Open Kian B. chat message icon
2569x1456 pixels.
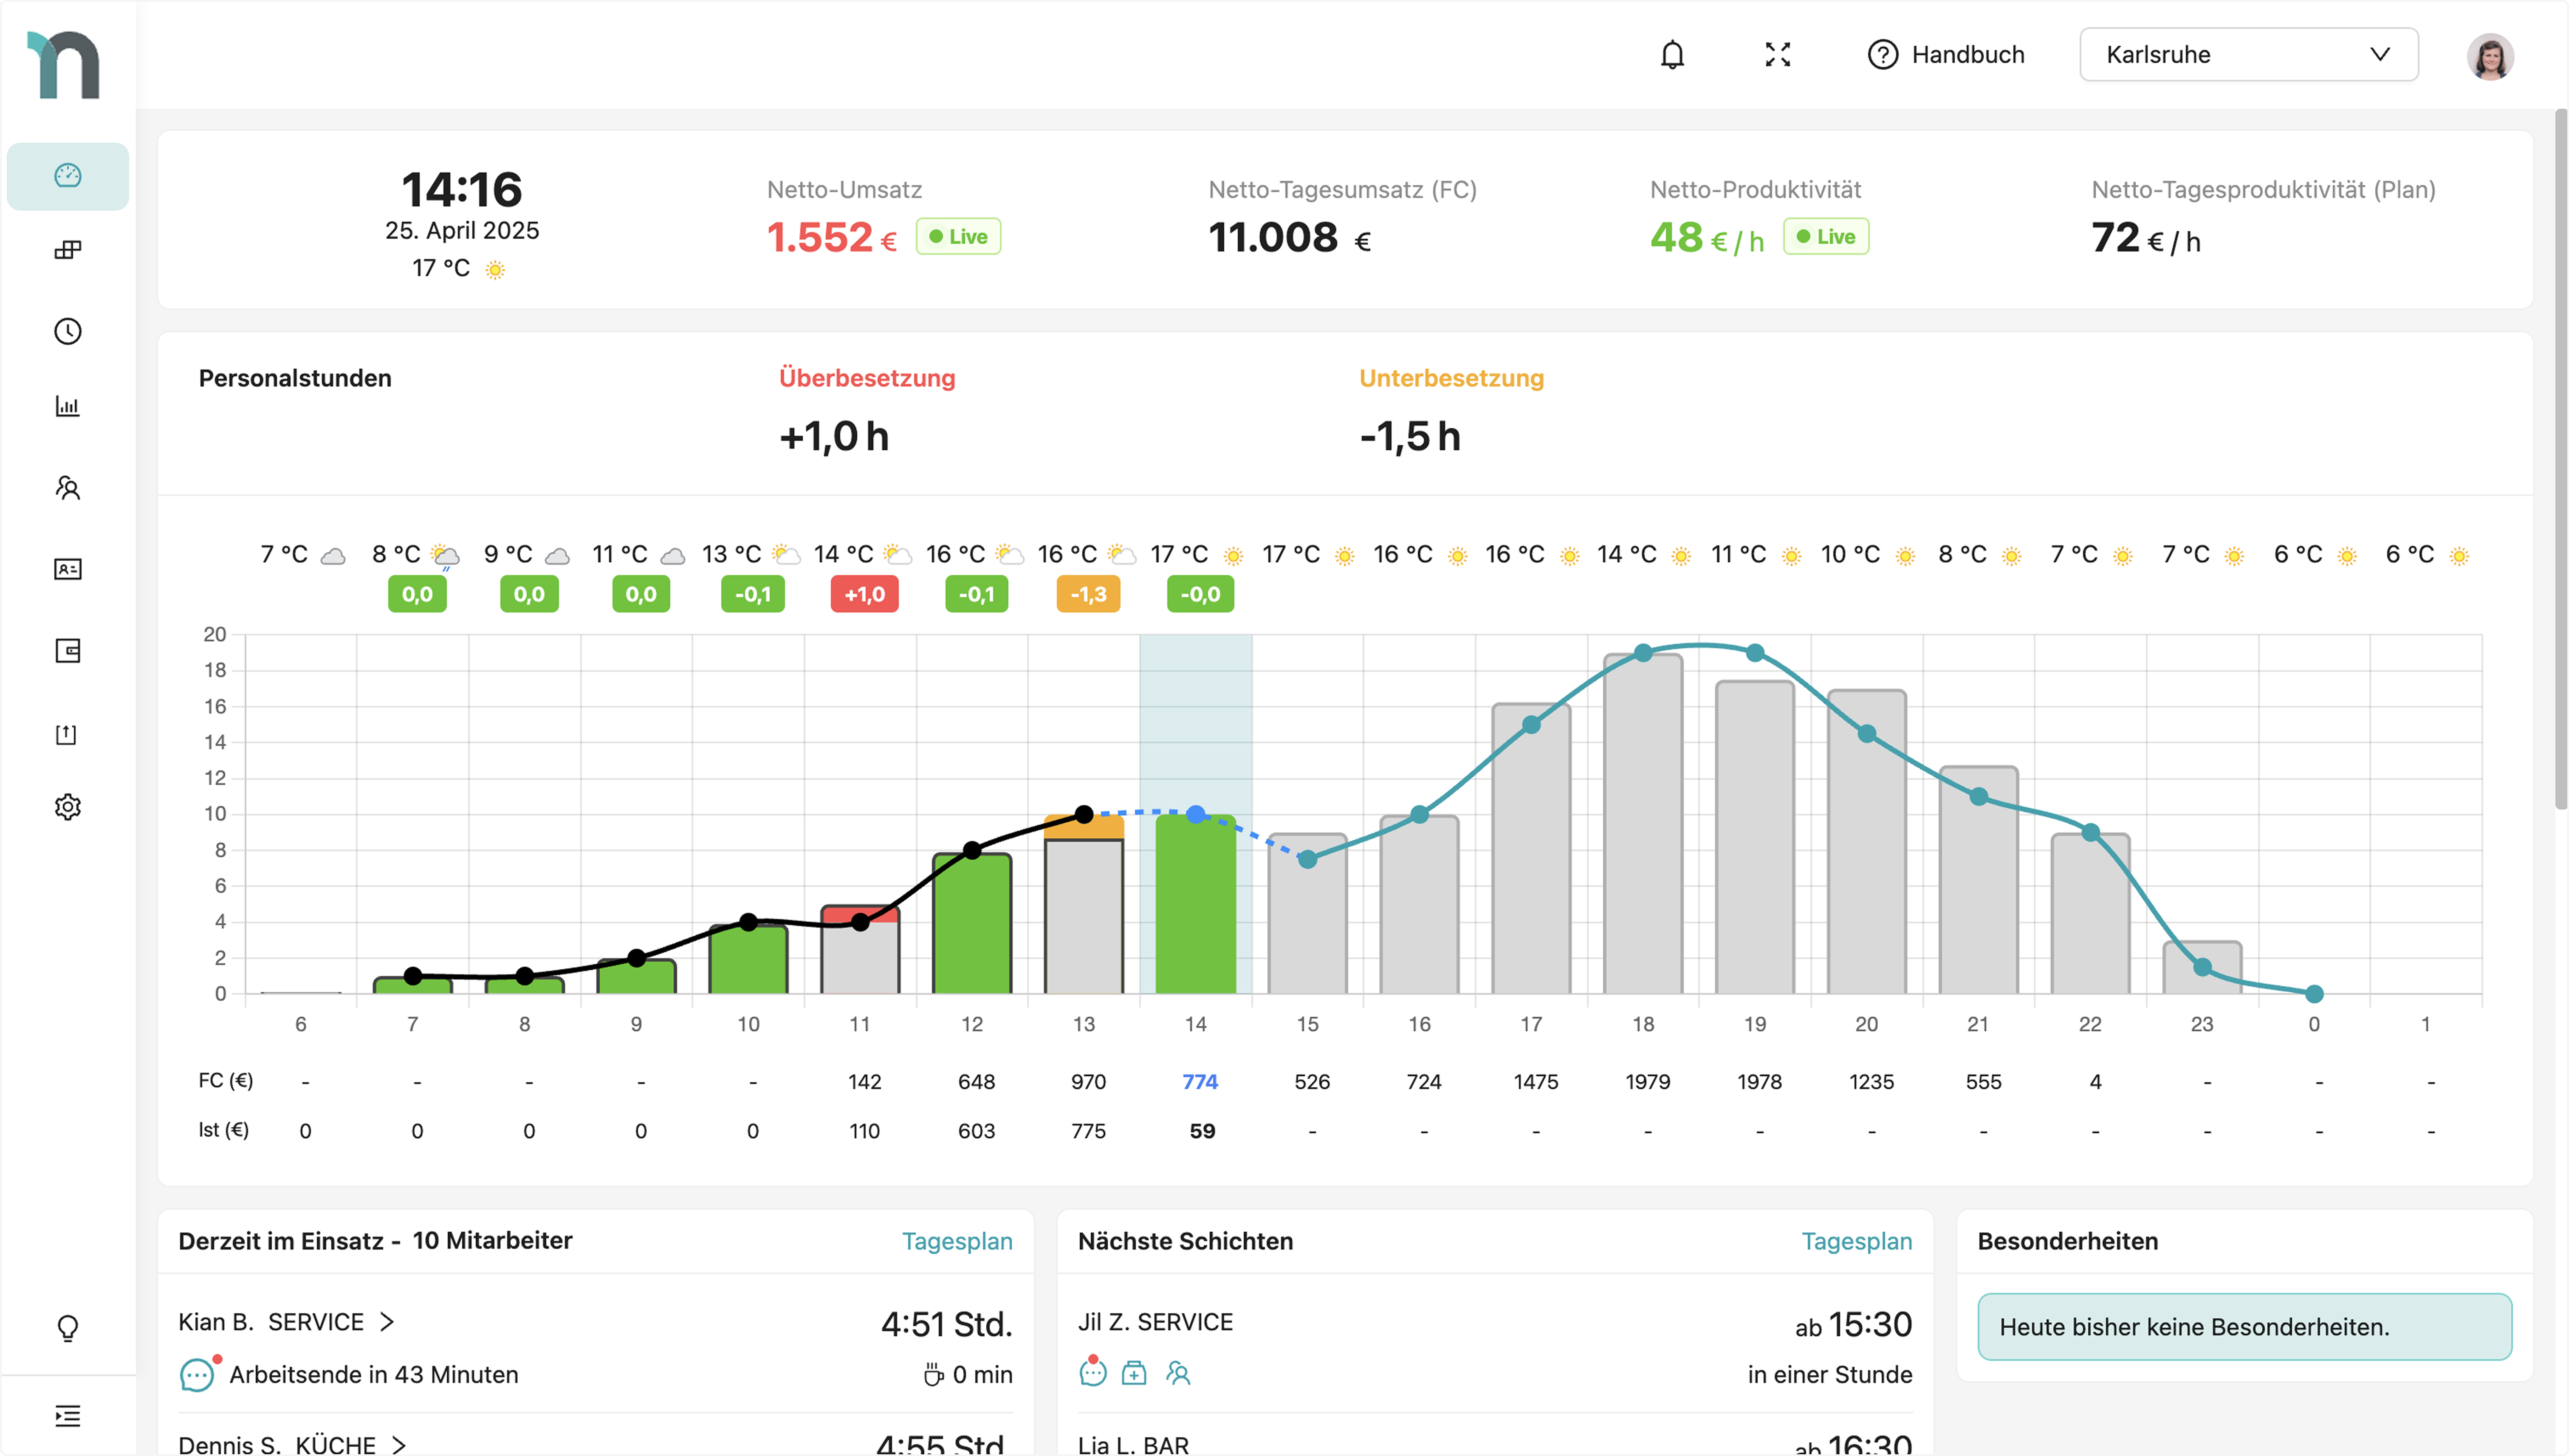(x=197, y=1375)
